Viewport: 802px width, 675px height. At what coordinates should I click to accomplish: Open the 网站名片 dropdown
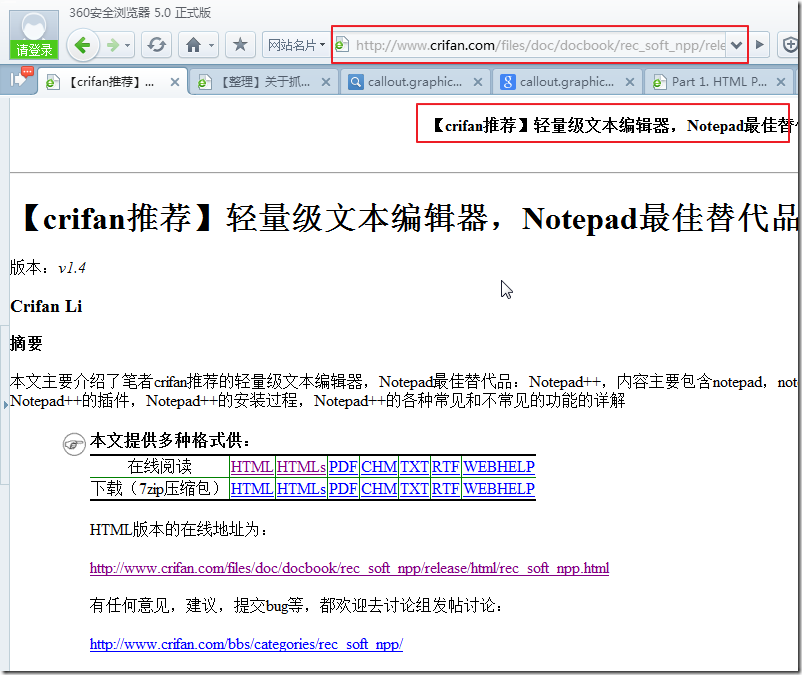pyautogui.click(x=296, y=46)
